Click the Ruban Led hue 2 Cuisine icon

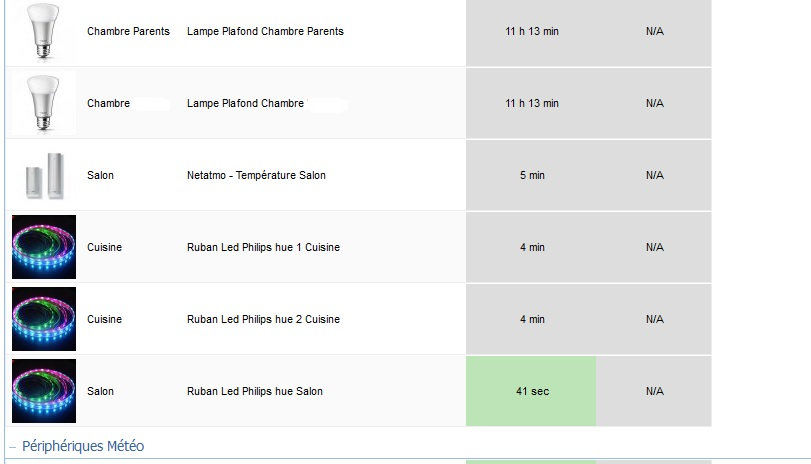coord(44,319)
